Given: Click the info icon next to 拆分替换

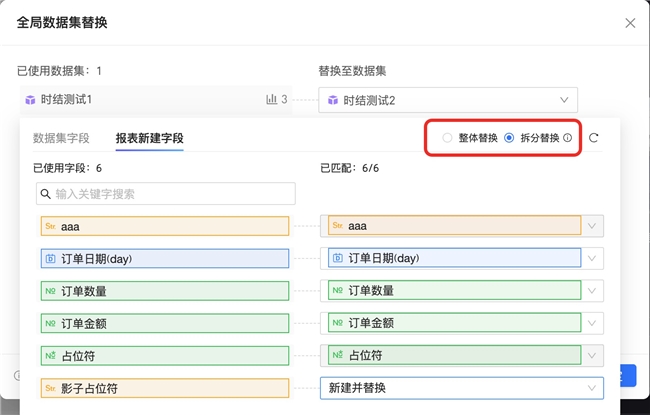Looking at the screenshot, I should click(567, 138).
